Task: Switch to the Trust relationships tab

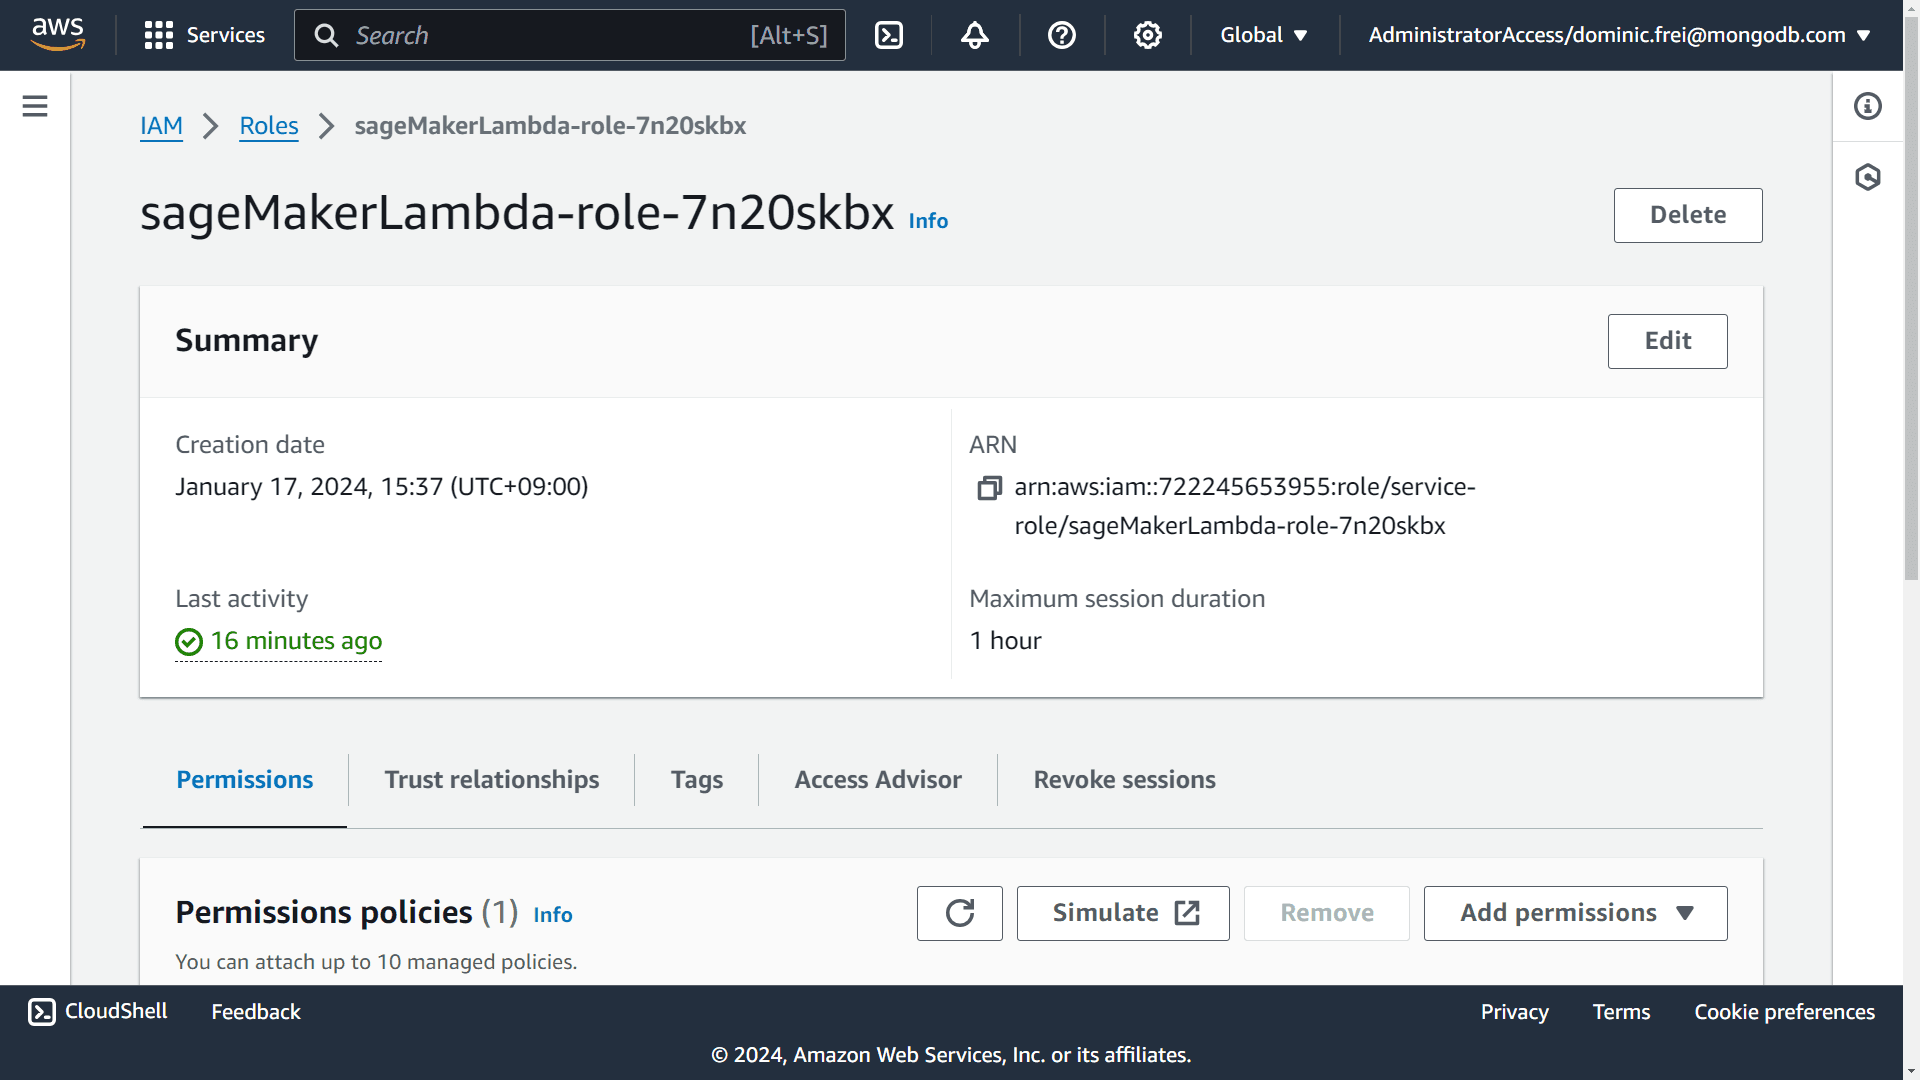Action: [x=492, y=780]
